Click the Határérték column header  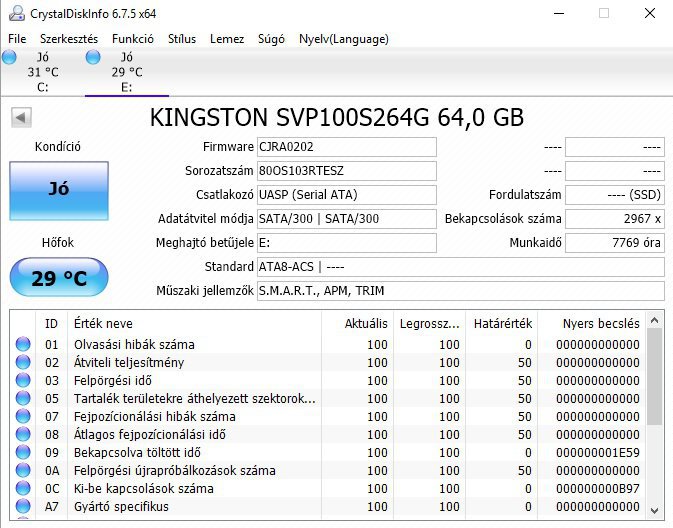coord(501,323)
